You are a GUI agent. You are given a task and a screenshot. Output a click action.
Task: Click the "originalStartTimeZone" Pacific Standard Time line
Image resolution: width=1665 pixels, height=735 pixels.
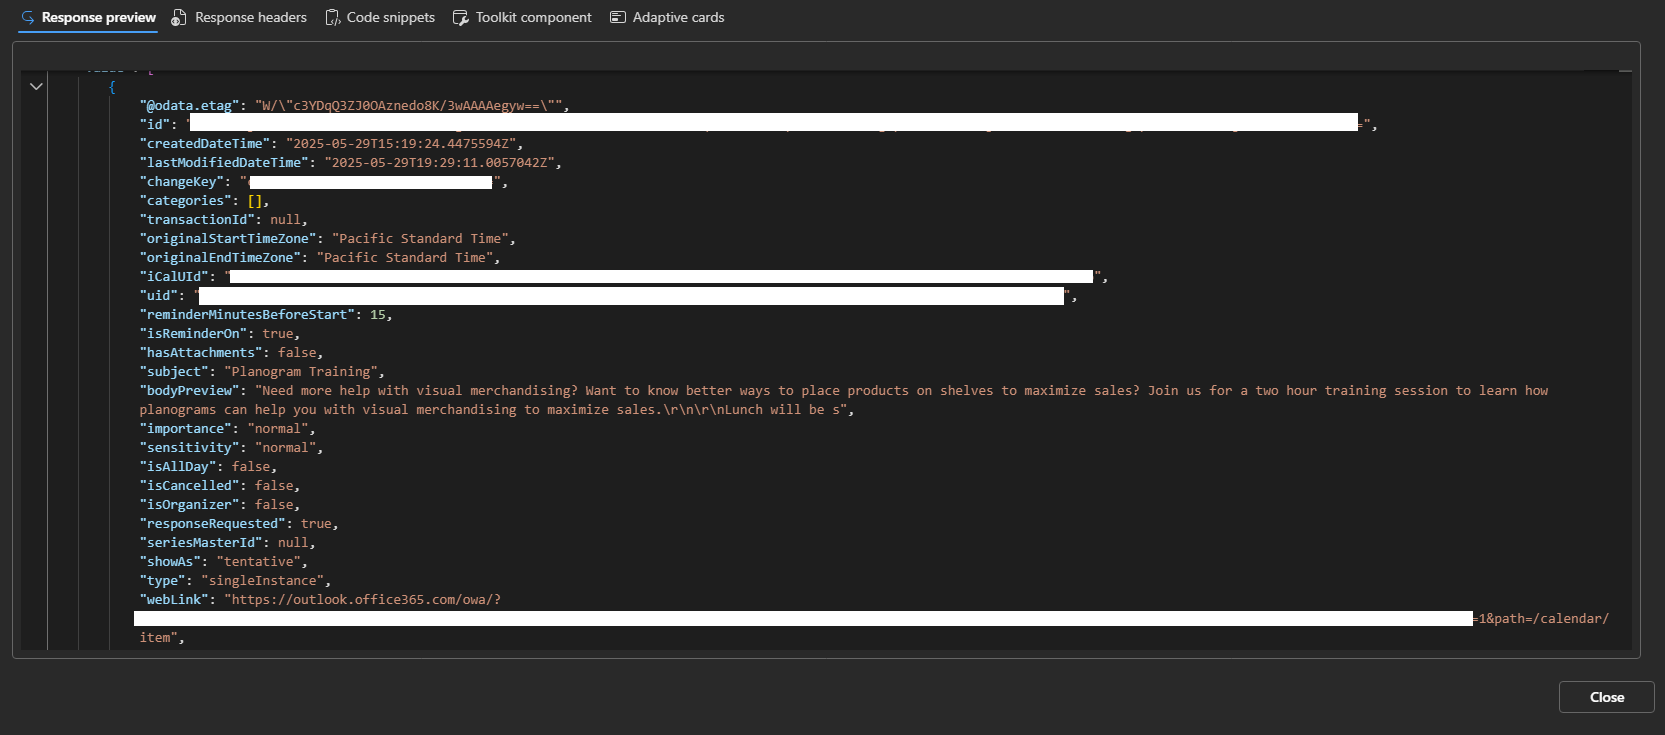pos(327,239)
